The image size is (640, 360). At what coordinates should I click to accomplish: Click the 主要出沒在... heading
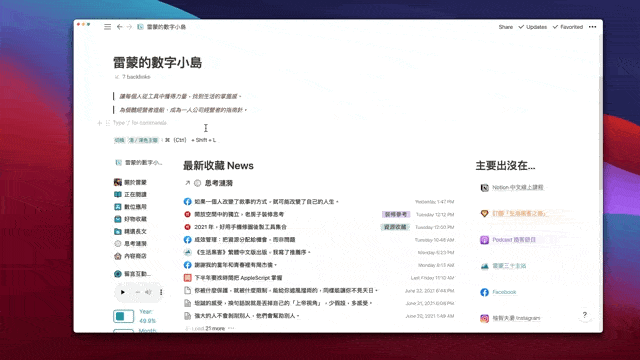(505, 166)
